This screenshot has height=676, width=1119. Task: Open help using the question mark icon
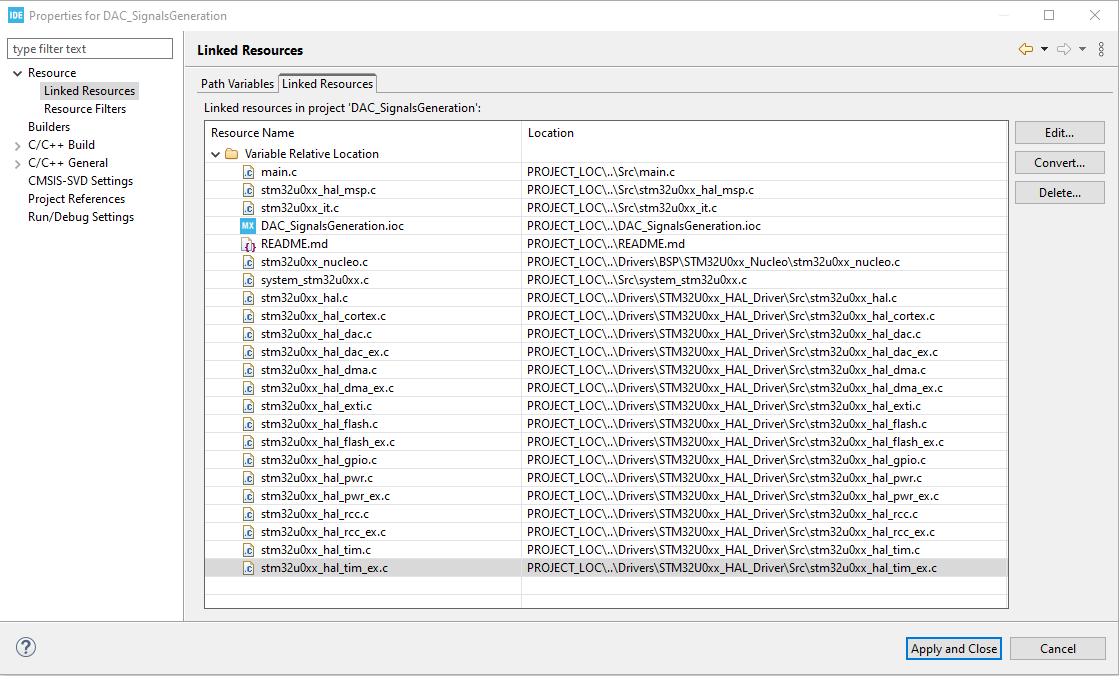click(25, 647)
